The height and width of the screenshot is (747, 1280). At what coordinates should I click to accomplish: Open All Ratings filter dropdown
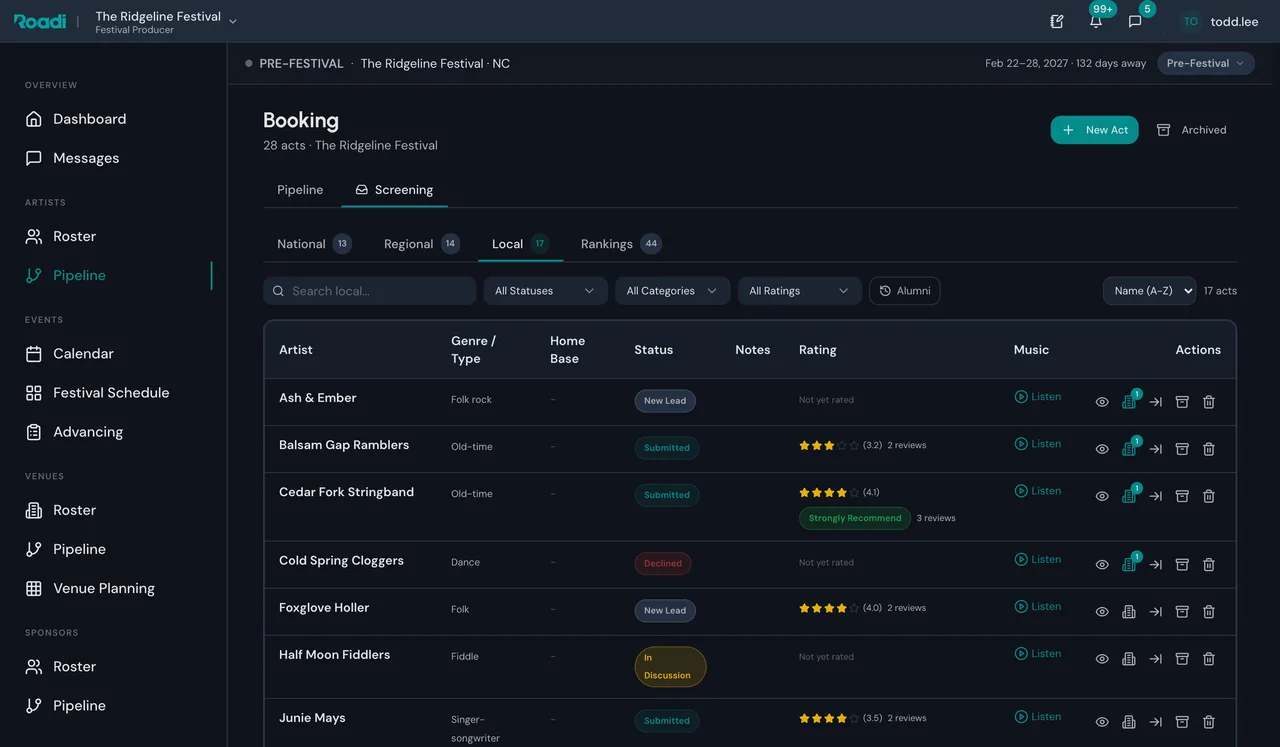click(x=799, y=291)
